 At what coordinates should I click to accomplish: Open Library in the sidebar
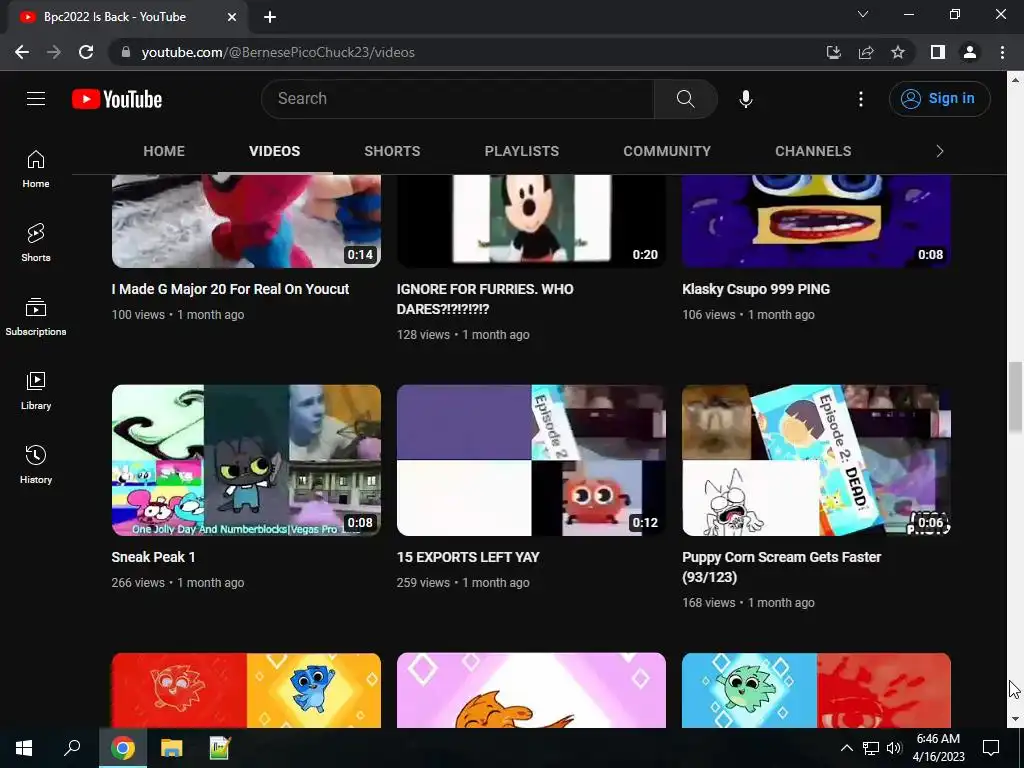[x=36, y=391]
